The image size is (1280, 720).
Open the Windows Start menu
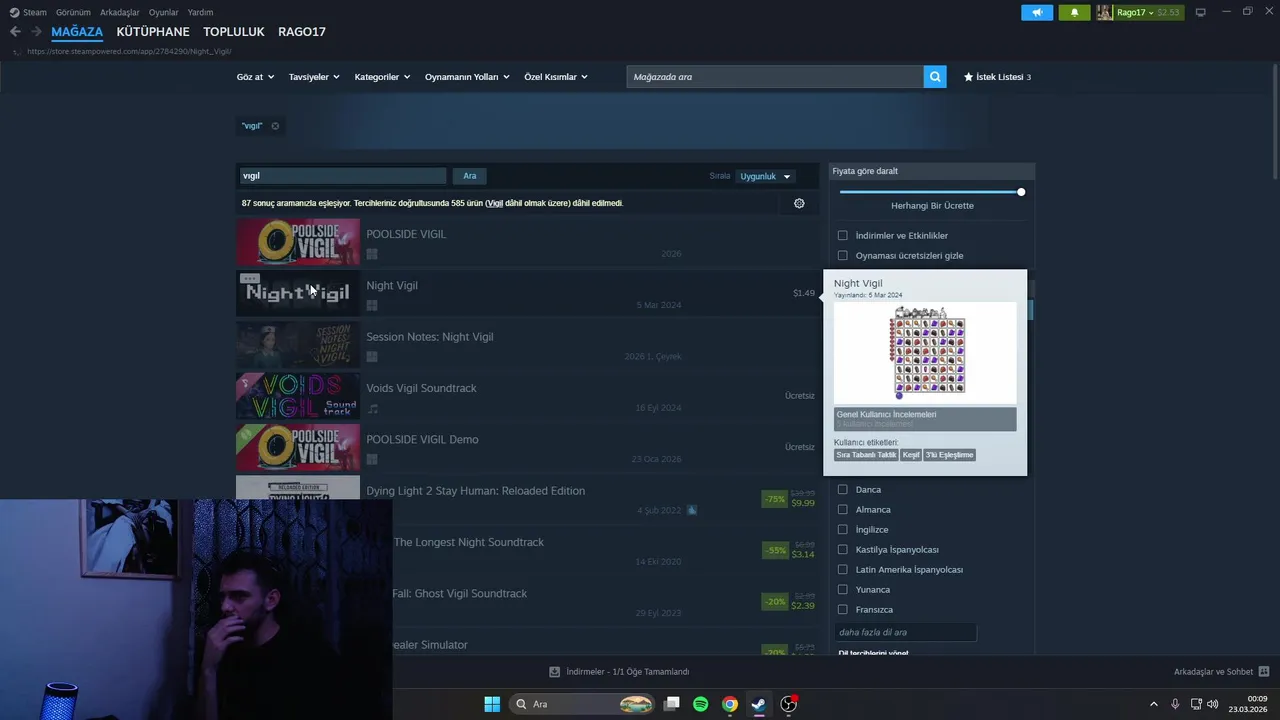492,704
